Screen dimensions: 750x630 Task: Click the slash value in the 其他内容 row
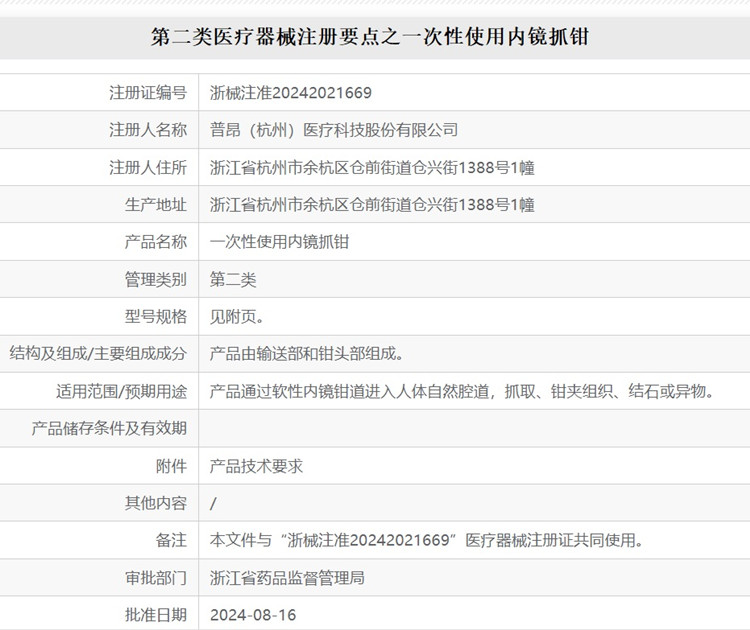(x=213, y=503)
